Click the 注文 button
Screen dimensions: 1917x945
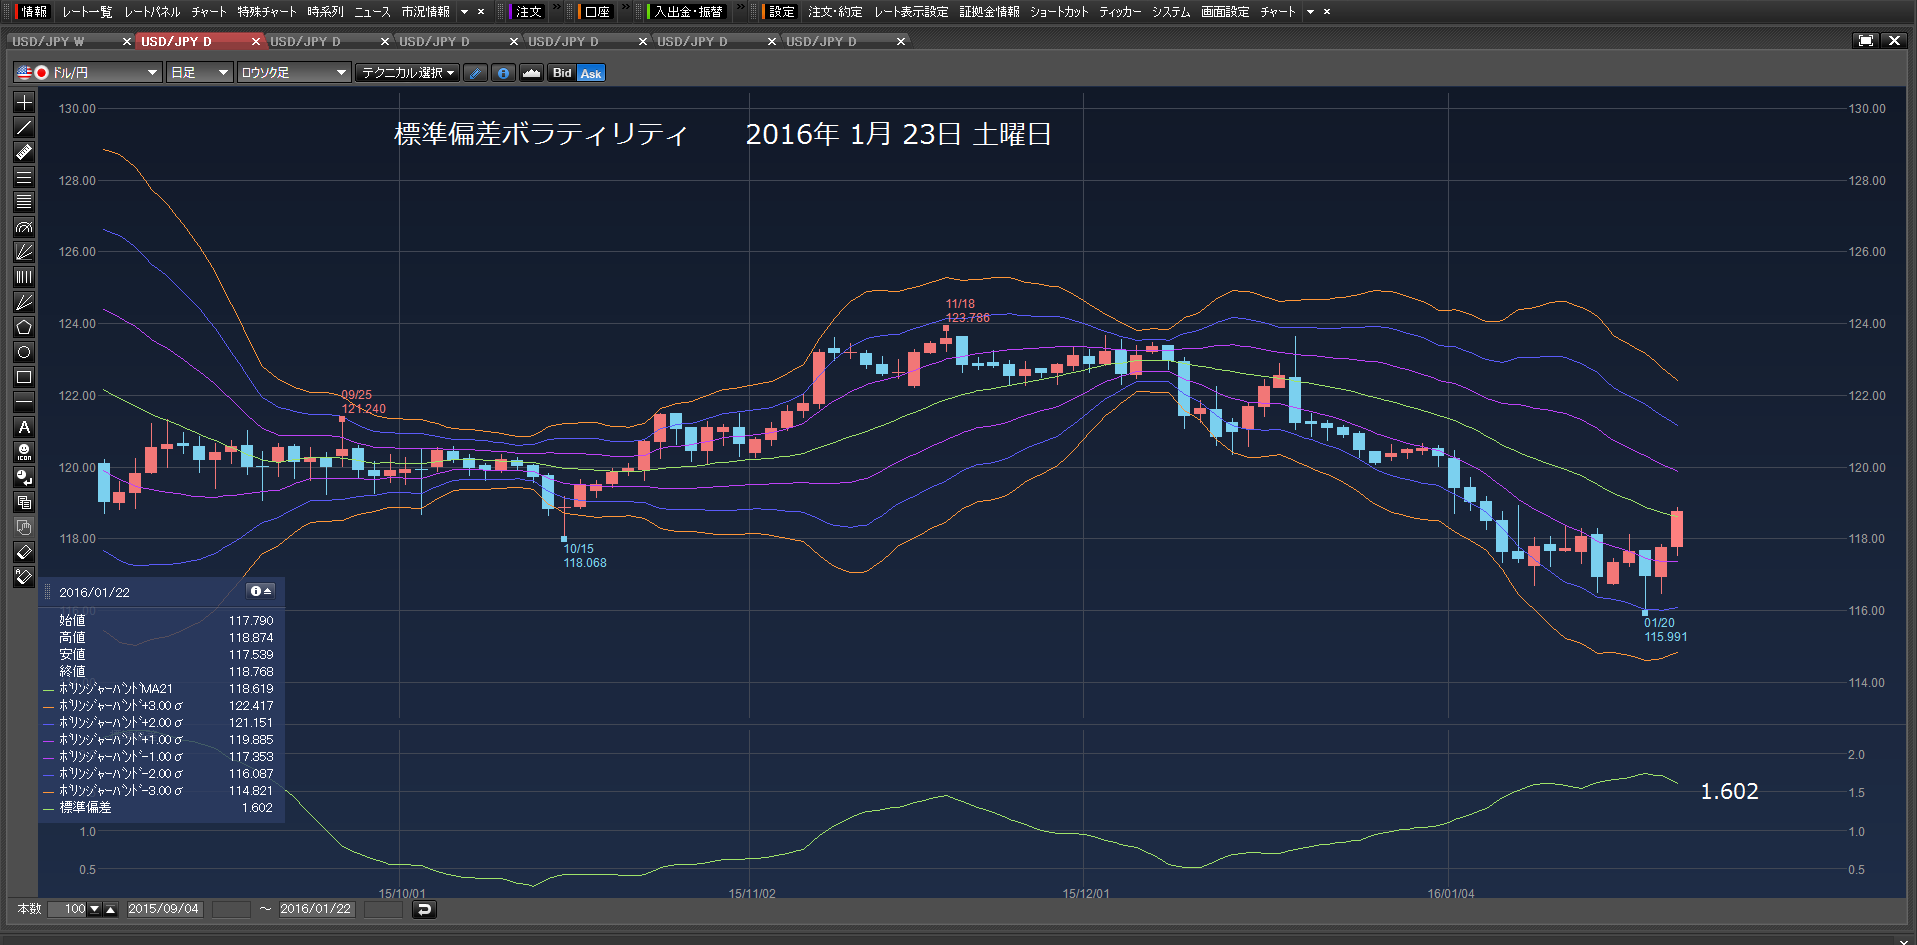pyautogui.click(x=527, y=12)
